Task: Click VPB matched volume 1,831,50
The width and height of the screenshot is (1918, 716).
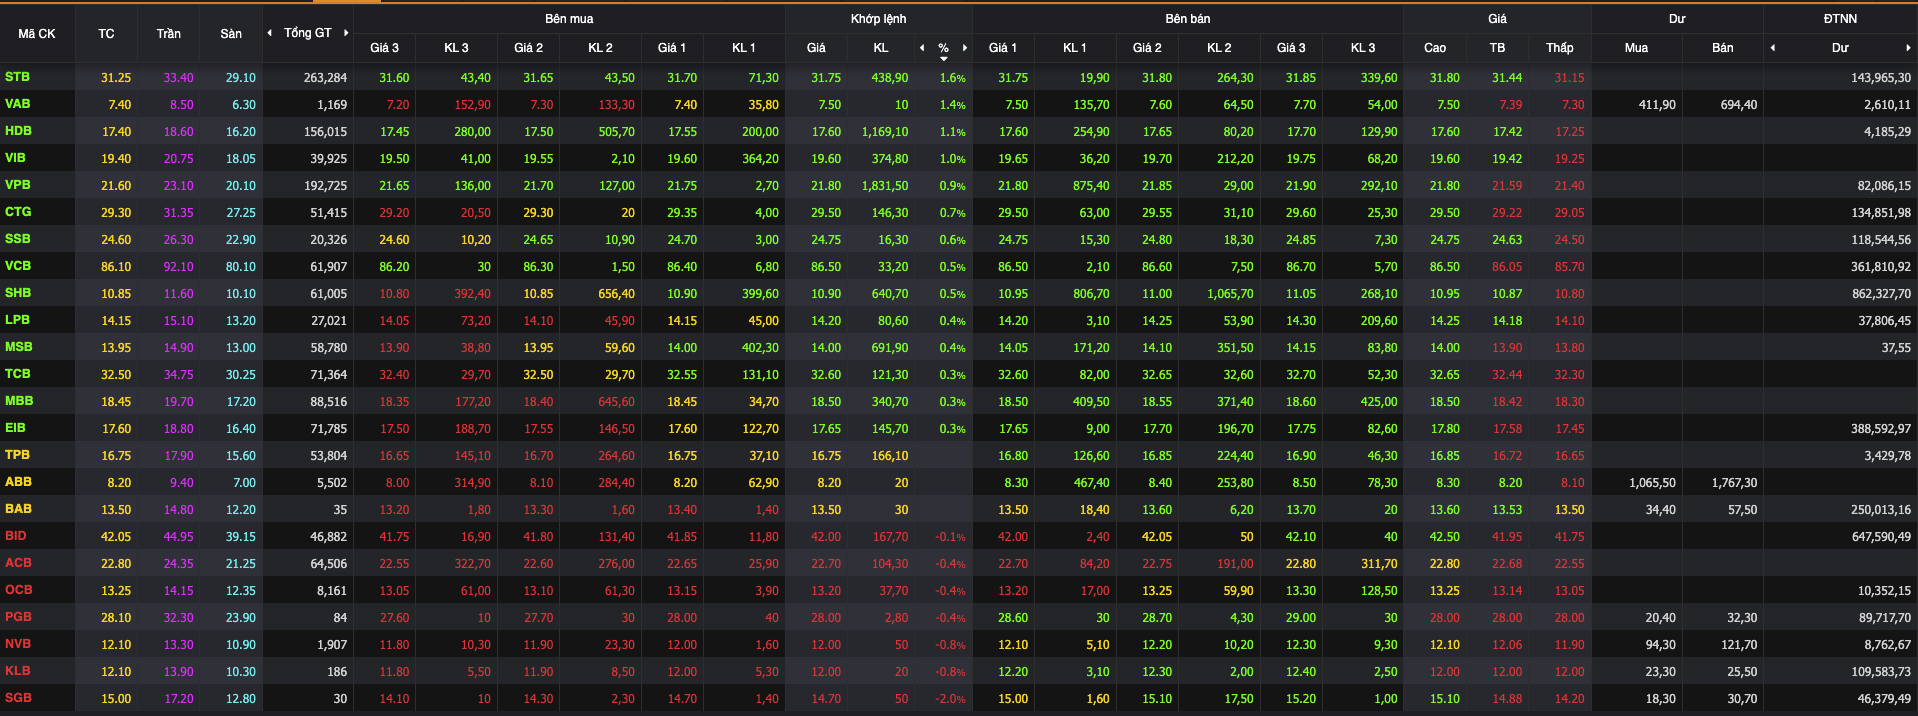Action: [x=885, y=186]
